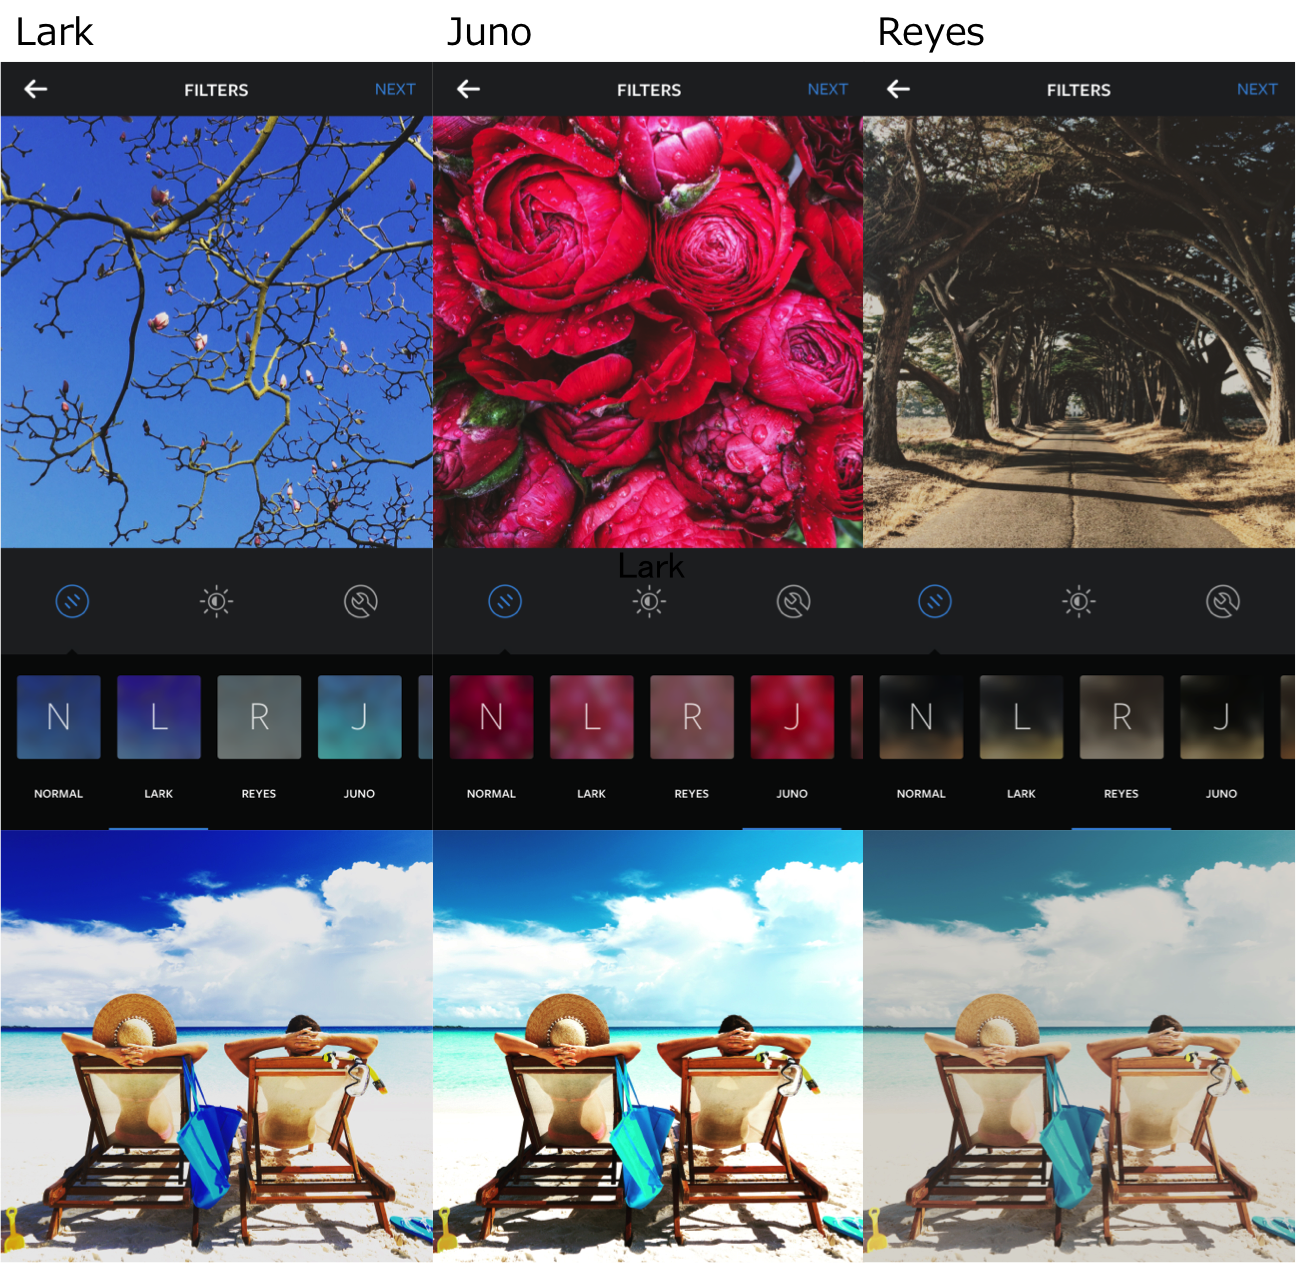This screenshot has width=1296, height=1263.
Task: Open the wrench edit tools icon in the Lark panel
Action: click(360, 601)
